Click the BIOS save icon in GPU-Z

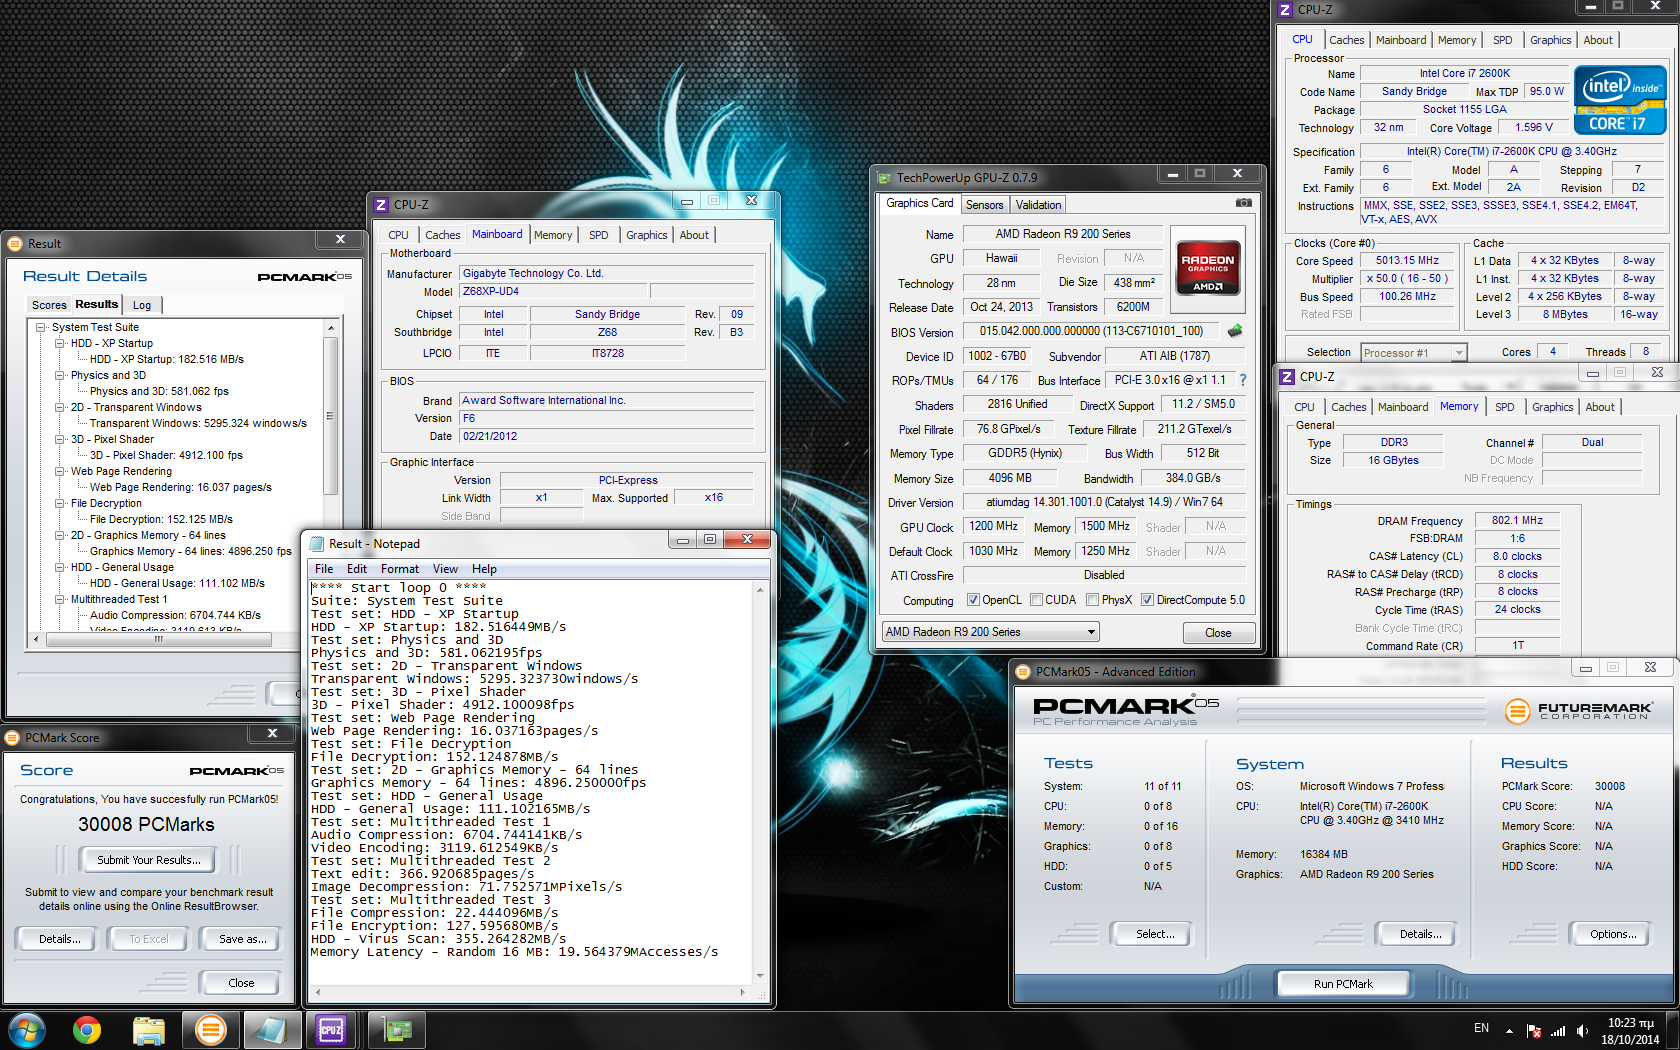pyautogui.click(x=1235, y=331)
